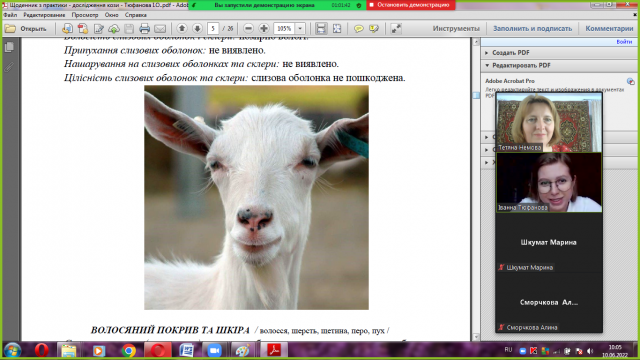Viewport: 640px width, 360px height.
Task: Go to previous page with up arrow
Action: click(x=182, y=28)
